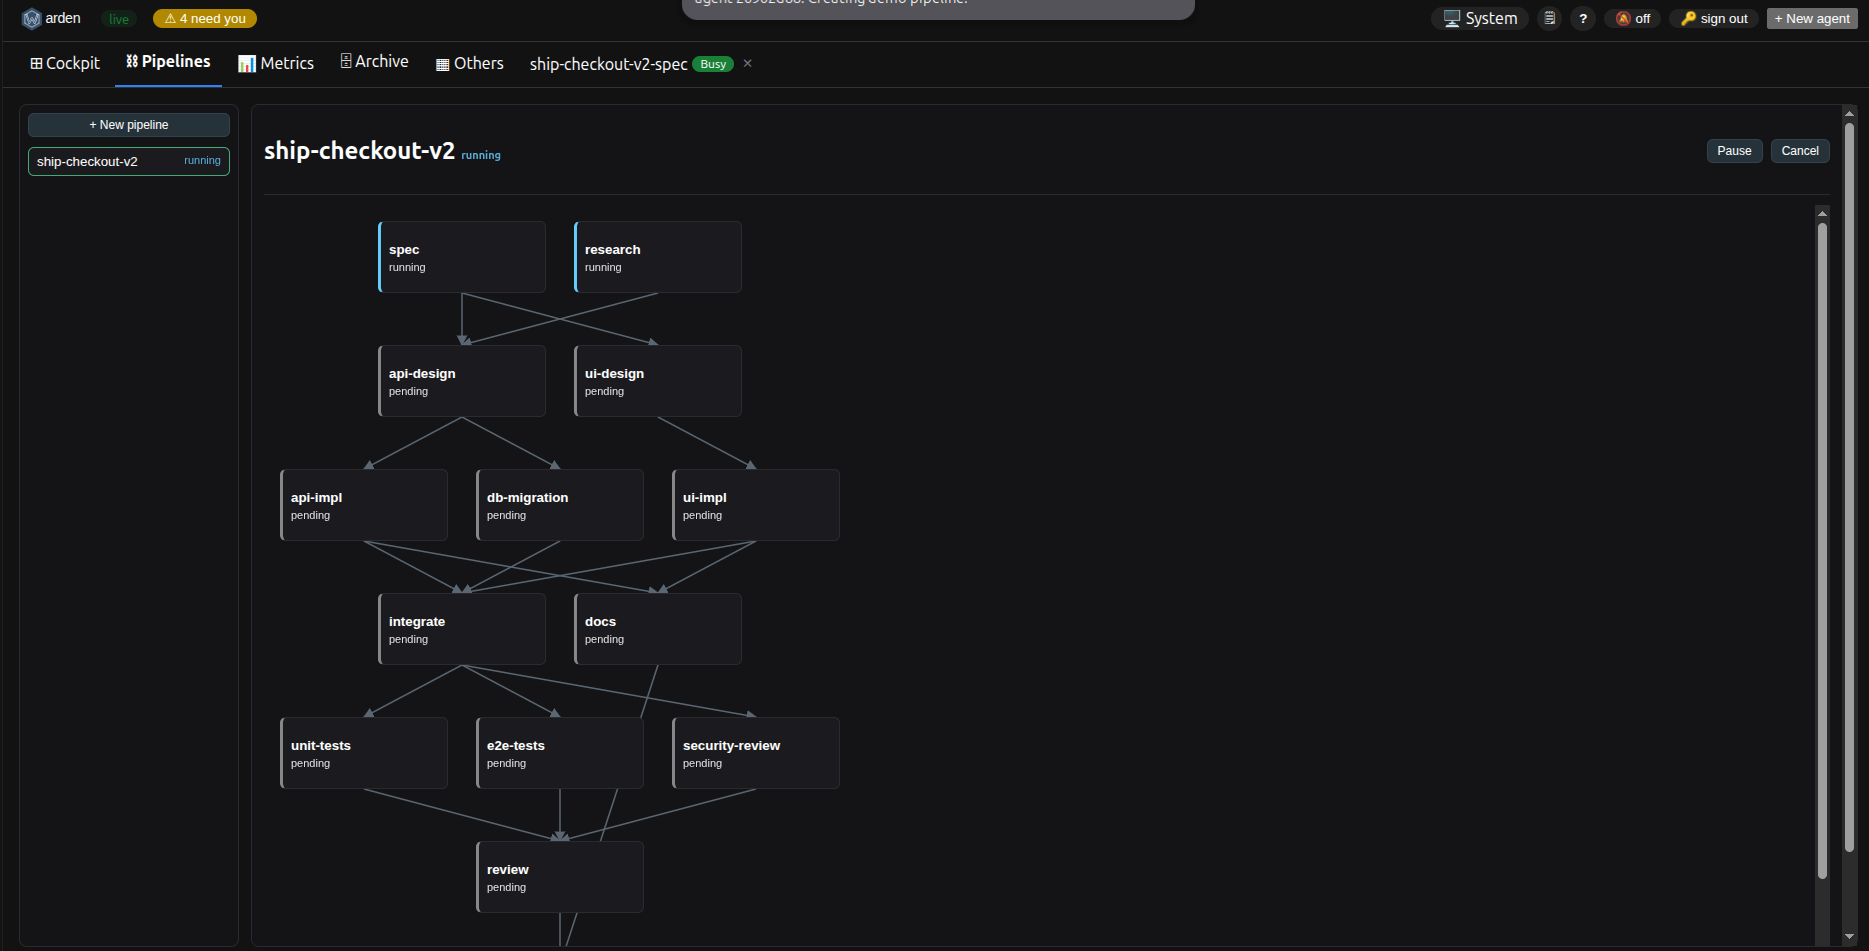The width and height of the screenshot is (1869, 951).
Task: Open the help question mark button
Action: (1583, 19)
